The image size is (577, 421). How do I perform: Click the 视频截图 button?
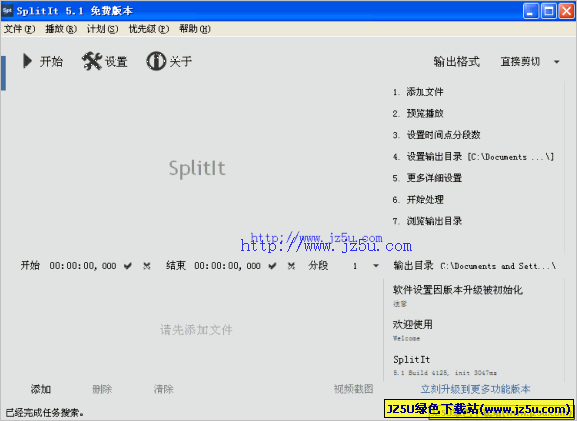click(354, 389)
